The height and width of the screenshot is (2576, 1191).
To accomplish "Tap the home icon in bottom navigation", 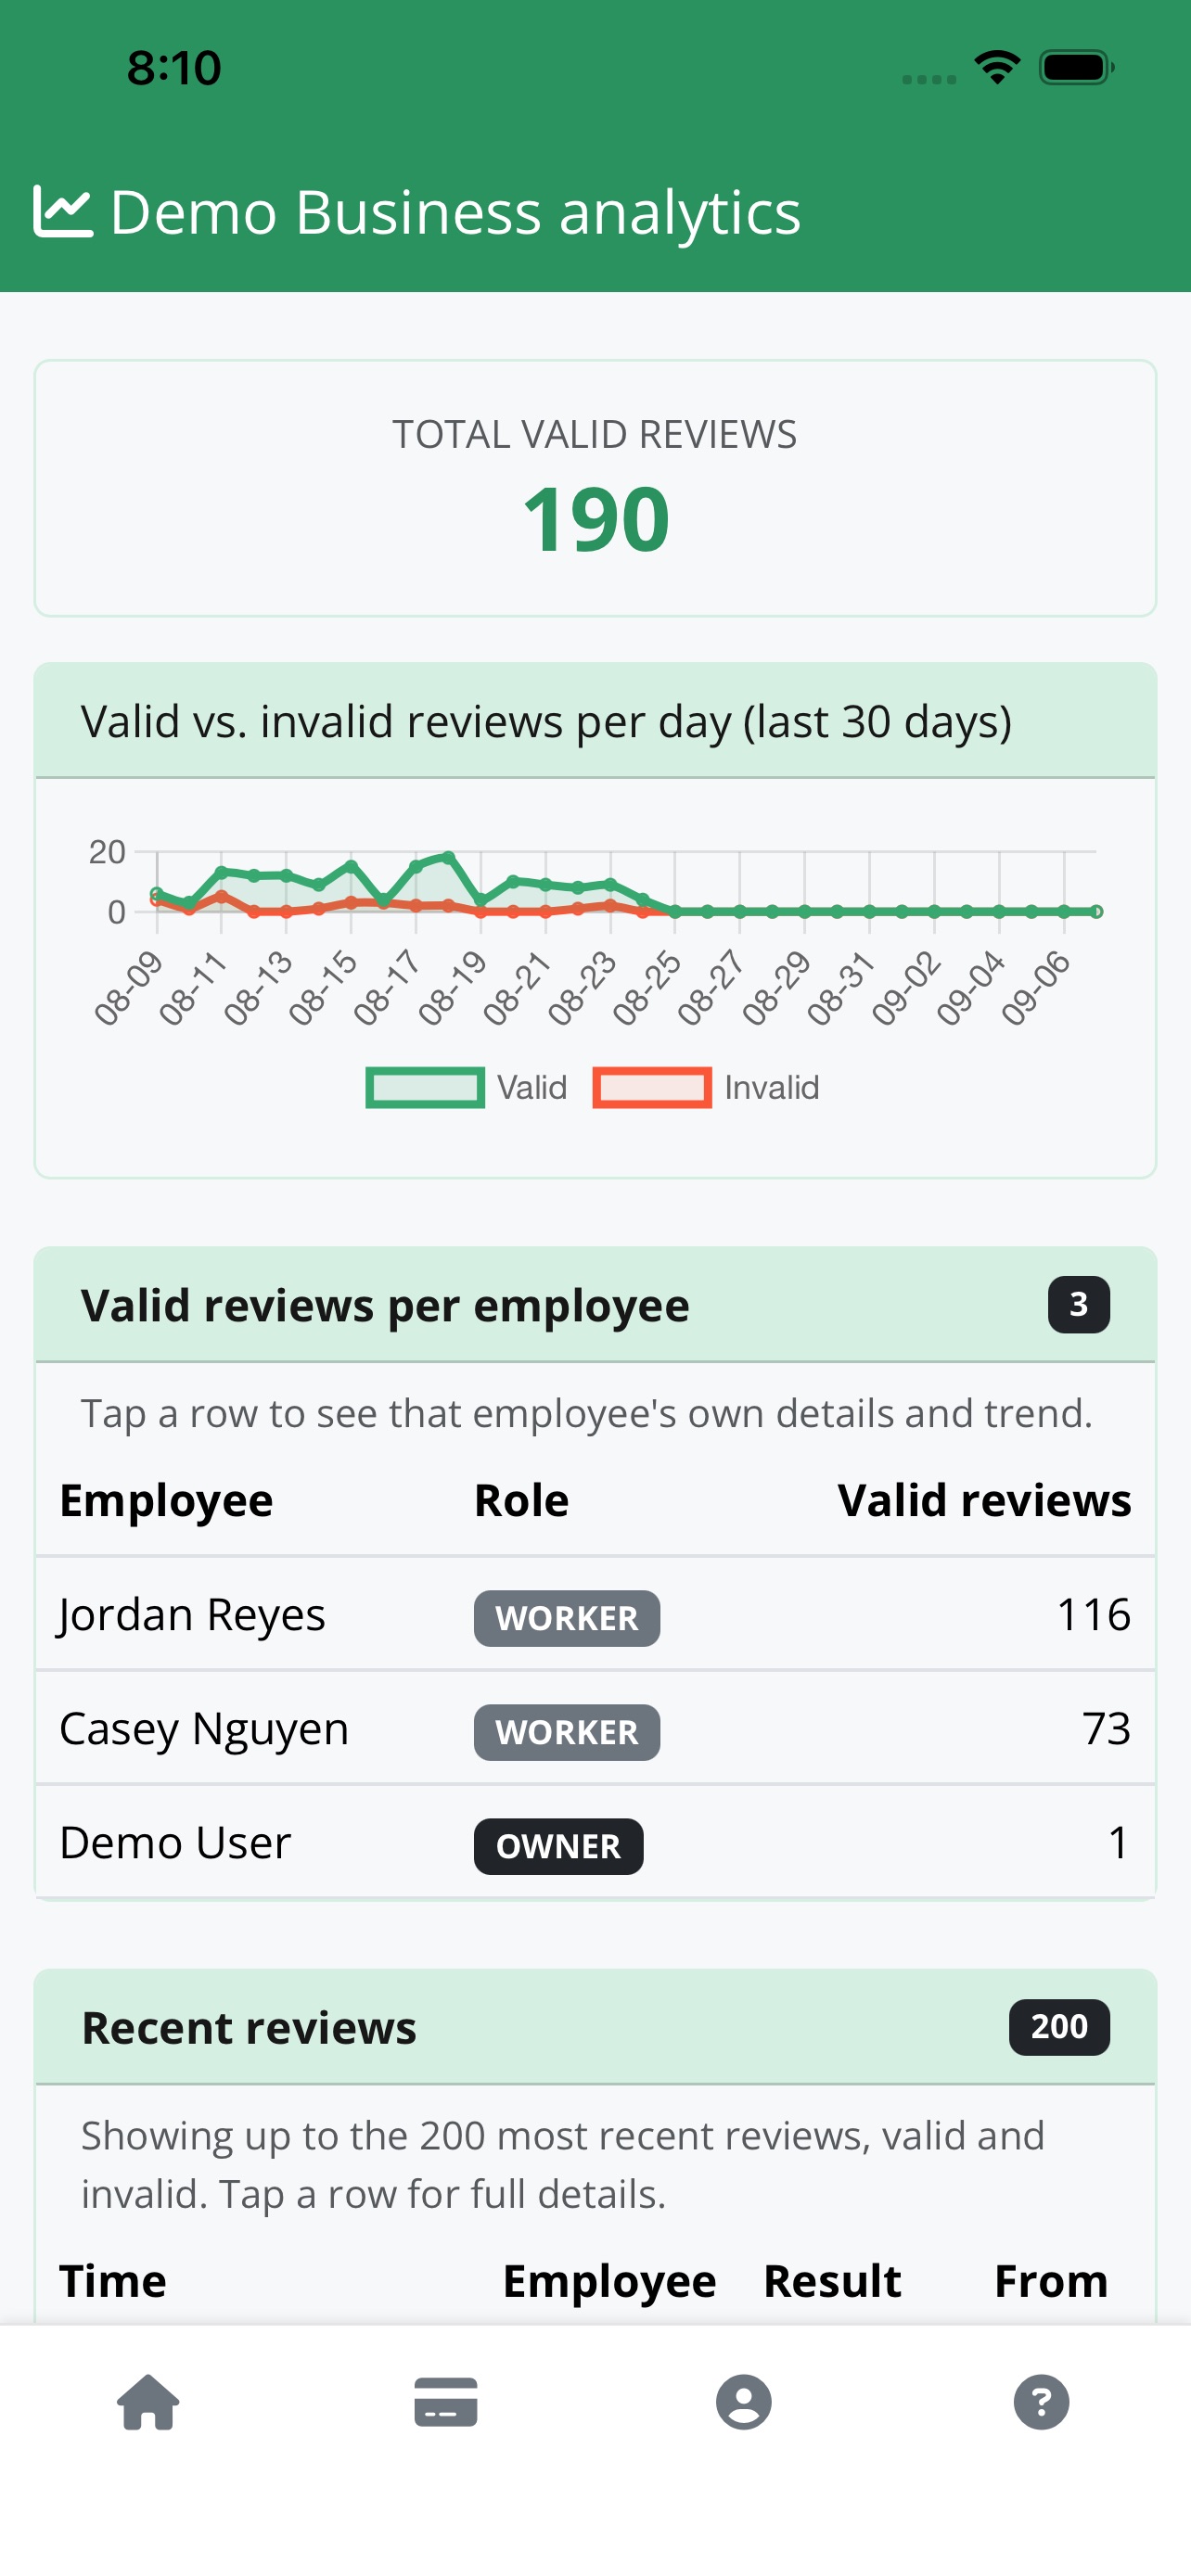I will [148, 2402].
